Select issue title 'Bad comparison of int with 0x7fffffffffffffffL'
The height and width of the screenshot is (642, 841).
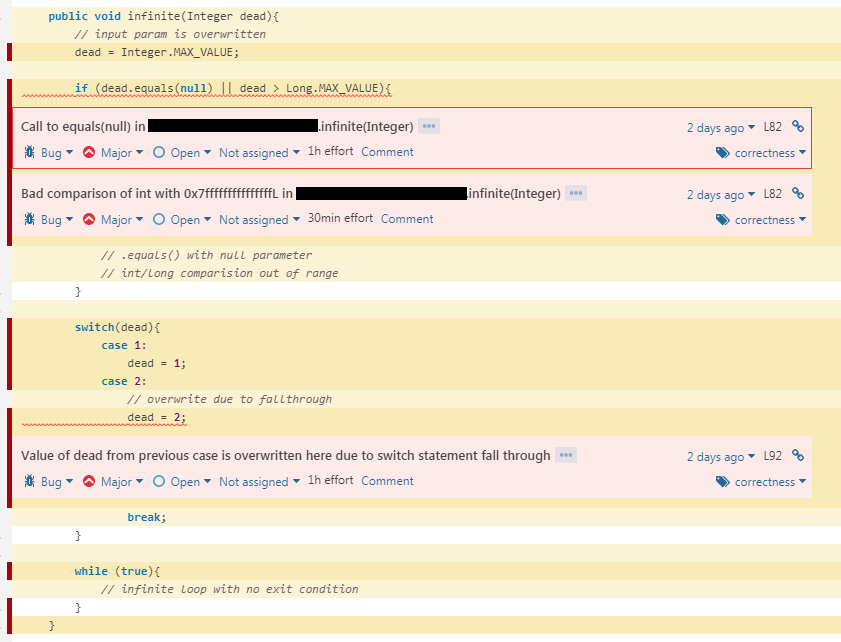150,194
